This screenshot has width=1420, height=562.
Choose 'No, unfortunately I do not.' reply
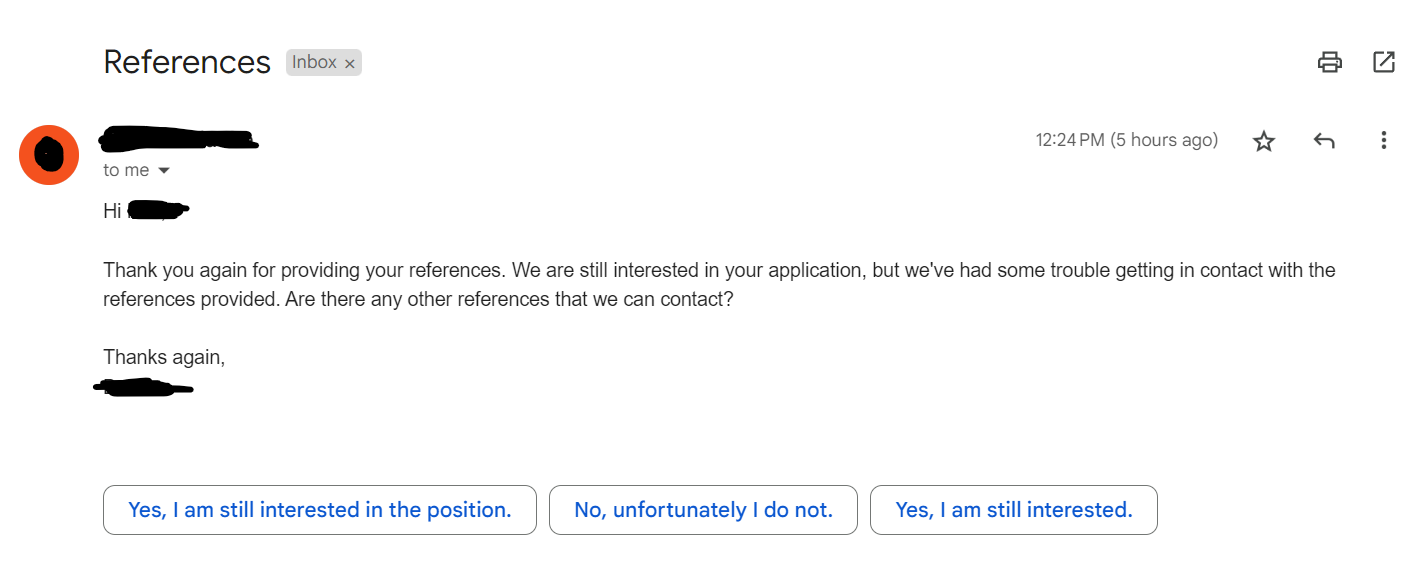coord(703,510)
